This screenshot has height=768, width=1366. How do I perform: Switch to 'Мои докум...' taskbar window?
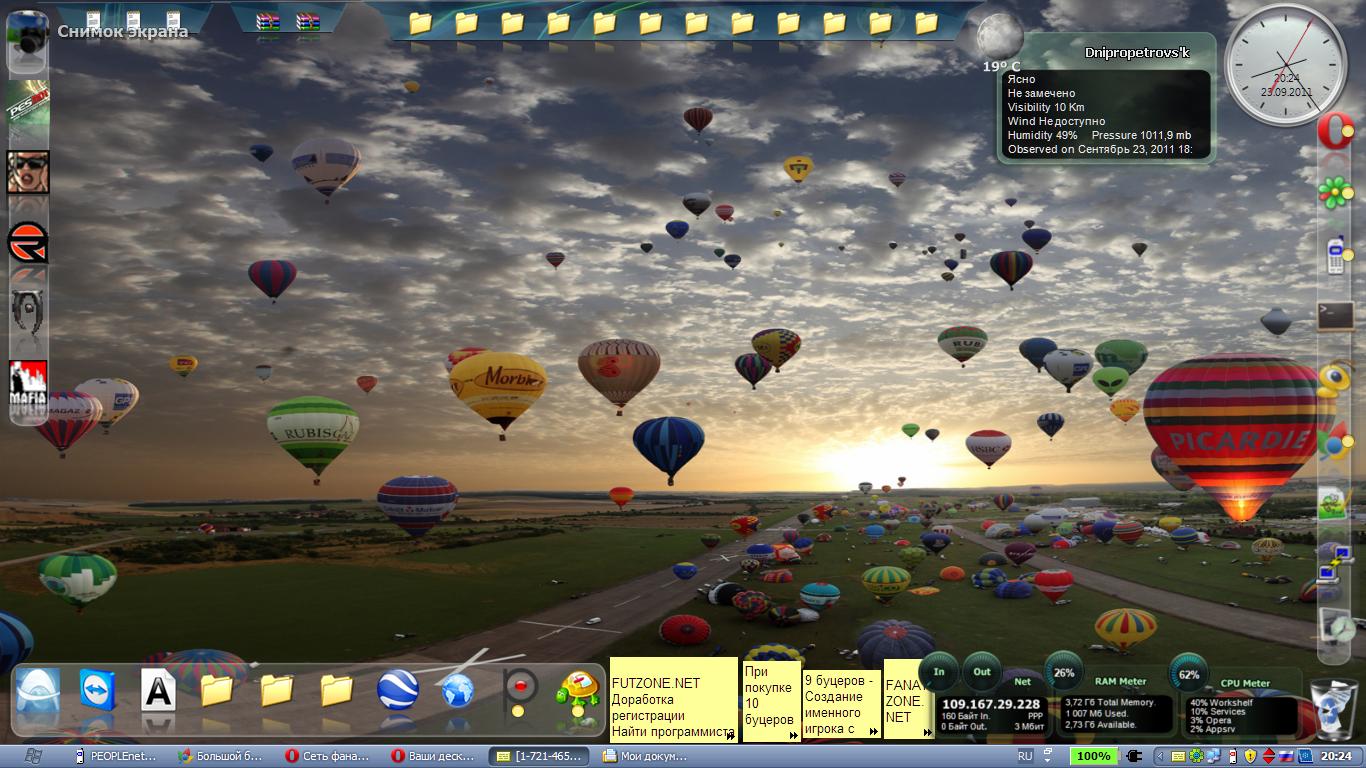point(646,756)
